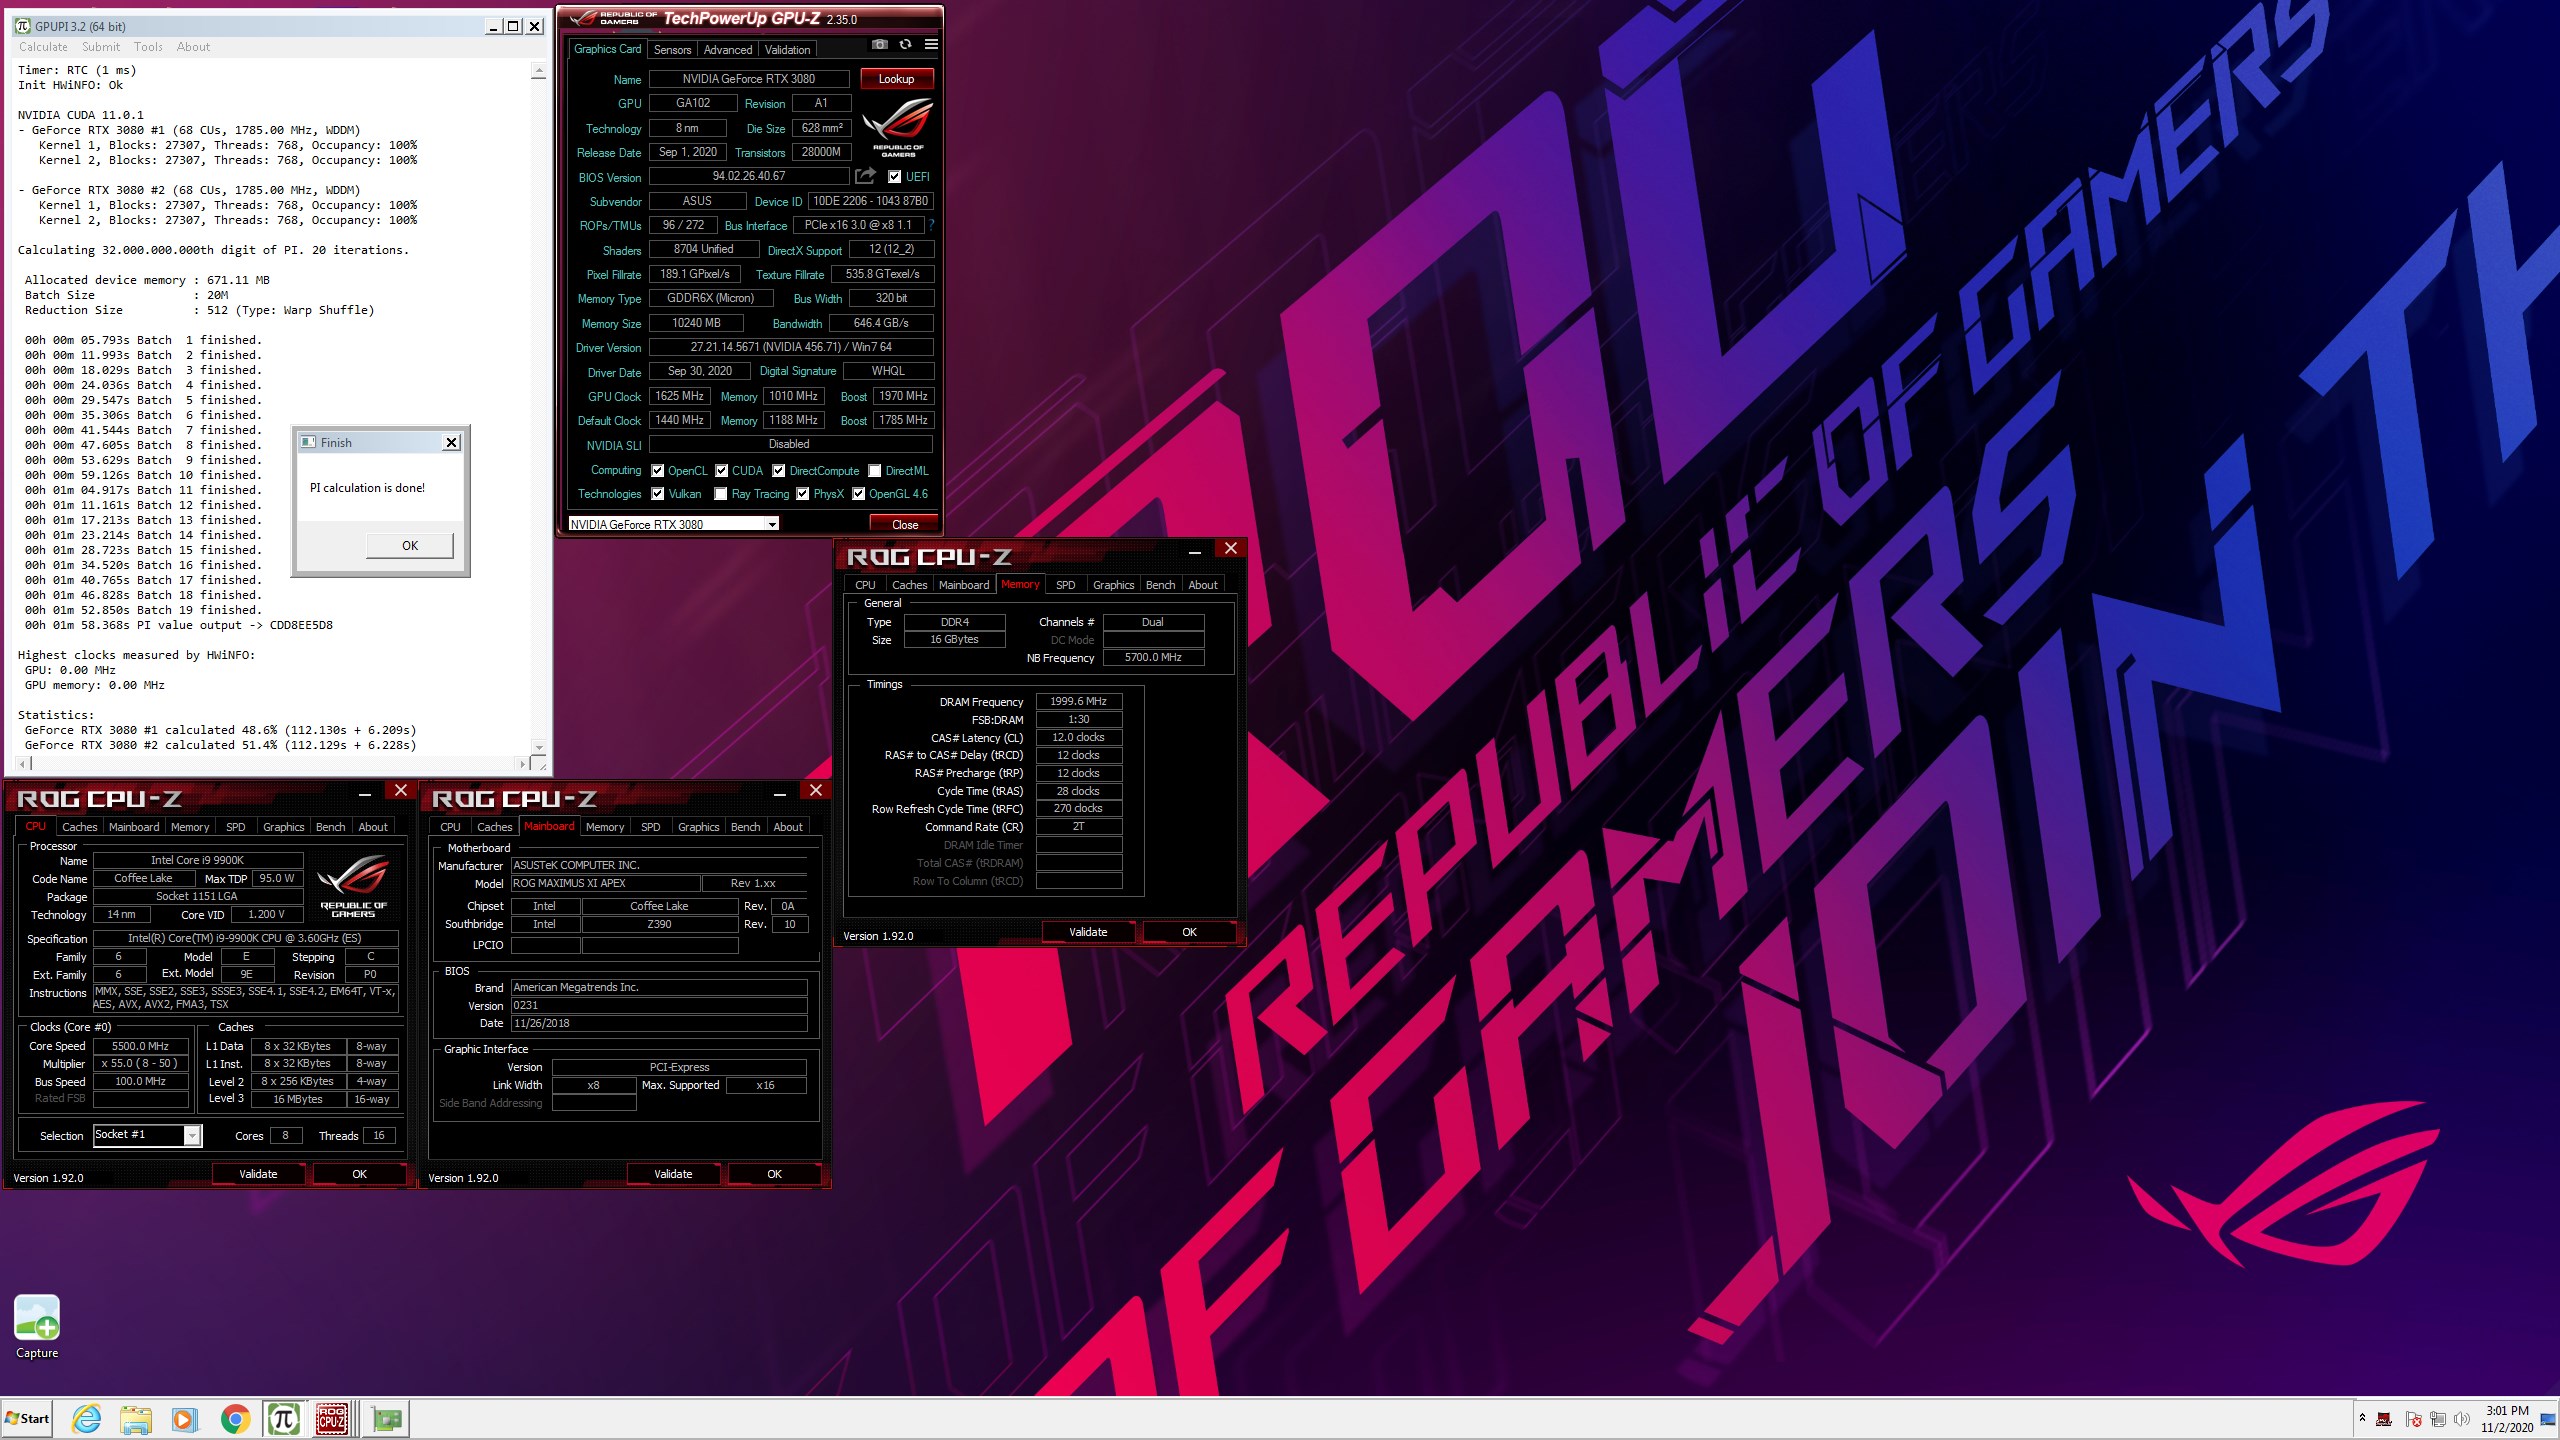Screen dimensions: 2560x1440
Task: Click the Show Desktop button
Action: [x=2548, y=1419]
